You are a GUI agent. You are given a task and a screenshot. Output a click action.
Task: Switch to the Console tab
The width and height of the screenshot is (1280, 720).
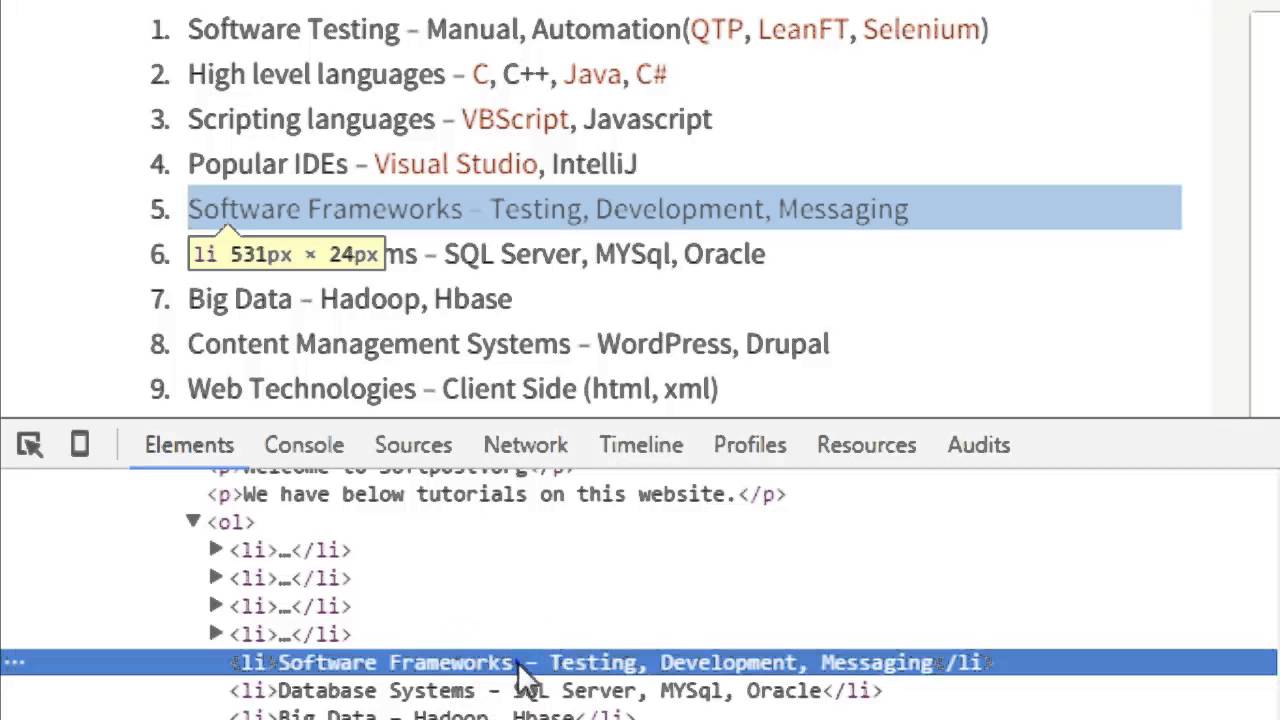click(304, 445)
